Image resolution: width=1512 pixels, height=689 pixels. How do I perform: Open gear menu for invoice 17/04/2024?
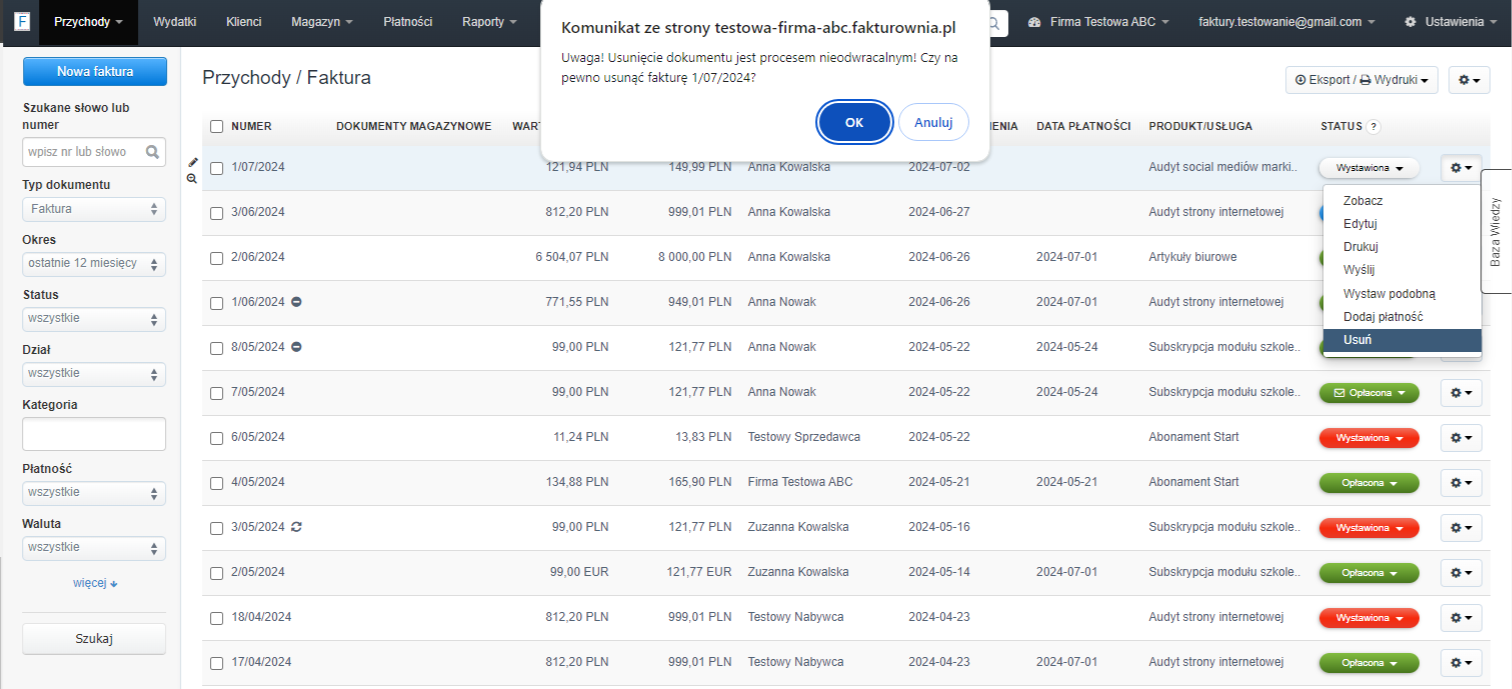1461,663
